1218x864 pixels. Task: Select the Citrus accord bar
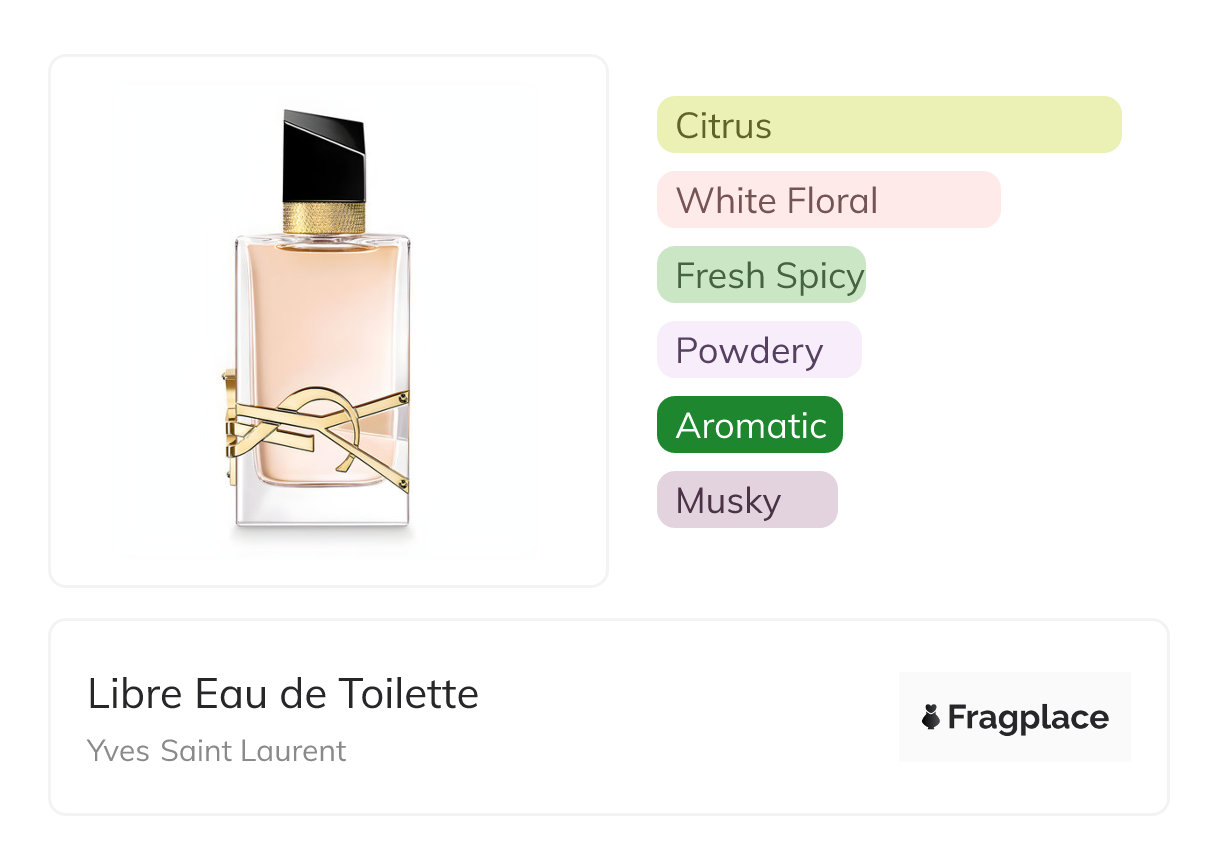(x=888, y=125)
